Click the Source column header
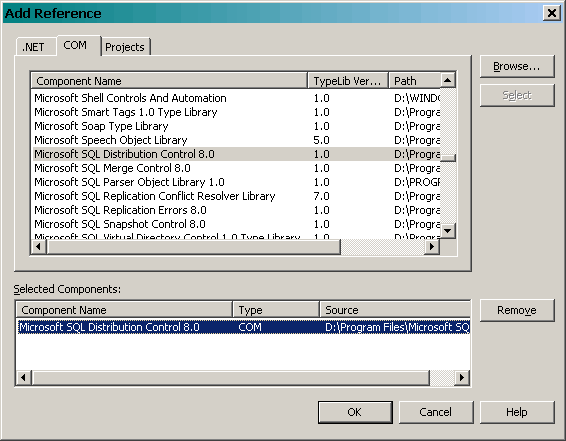This screenshot has width=566, height=441. click(395, 310)
